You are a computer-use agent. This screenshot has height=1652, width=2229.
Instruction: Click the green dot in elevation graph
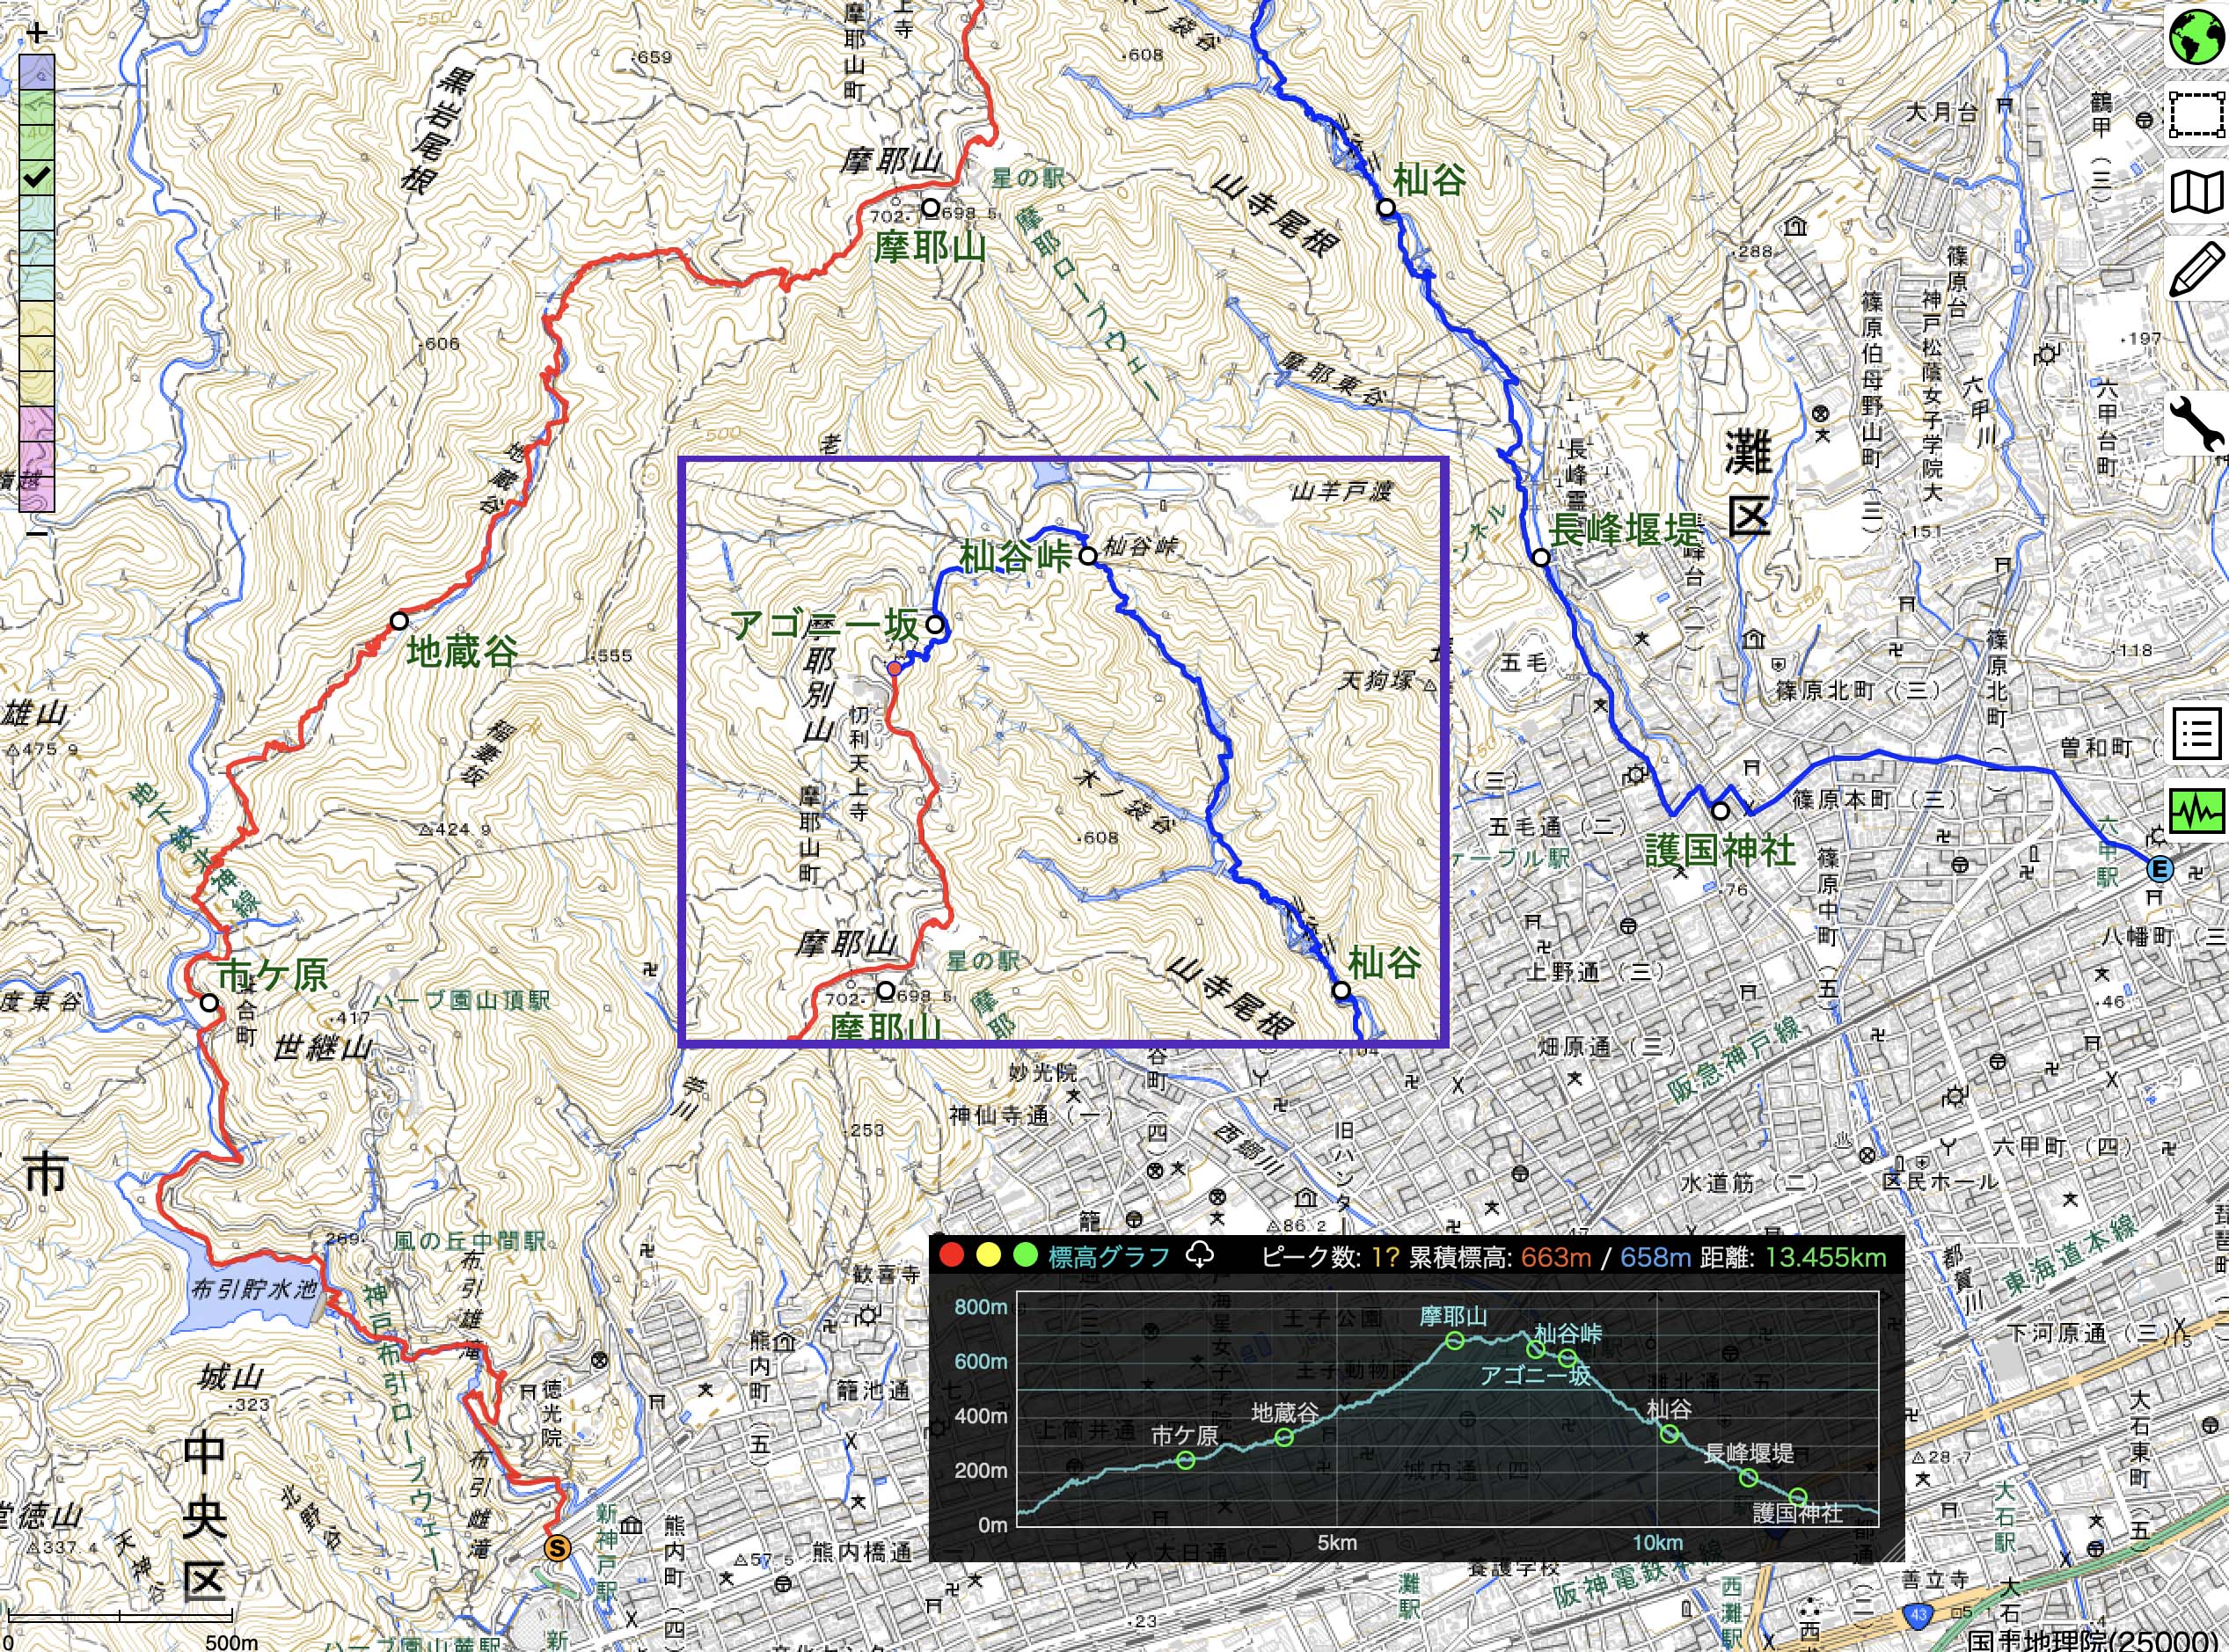coord(1024,1256)
